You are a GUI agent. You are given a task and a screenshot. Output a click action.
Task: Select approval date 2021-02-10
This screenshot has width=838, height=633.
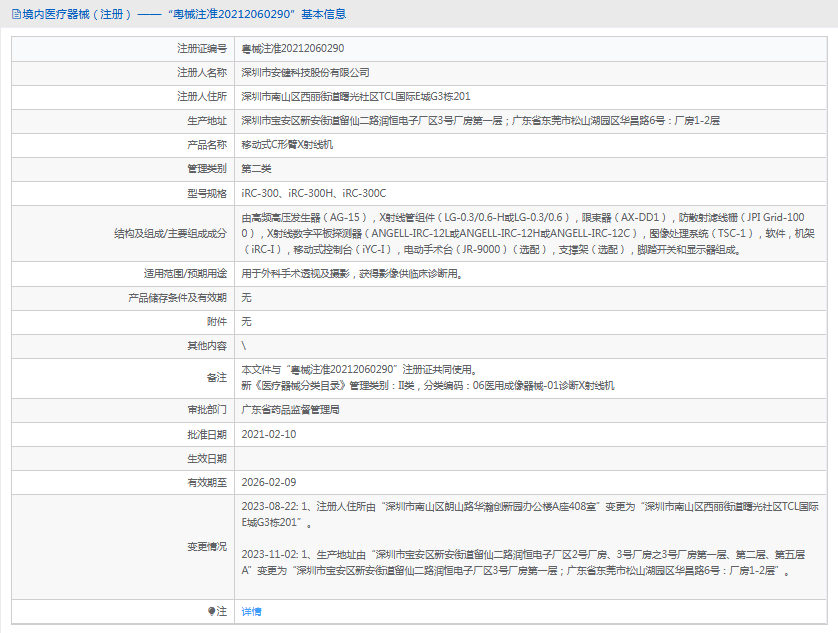269,434
